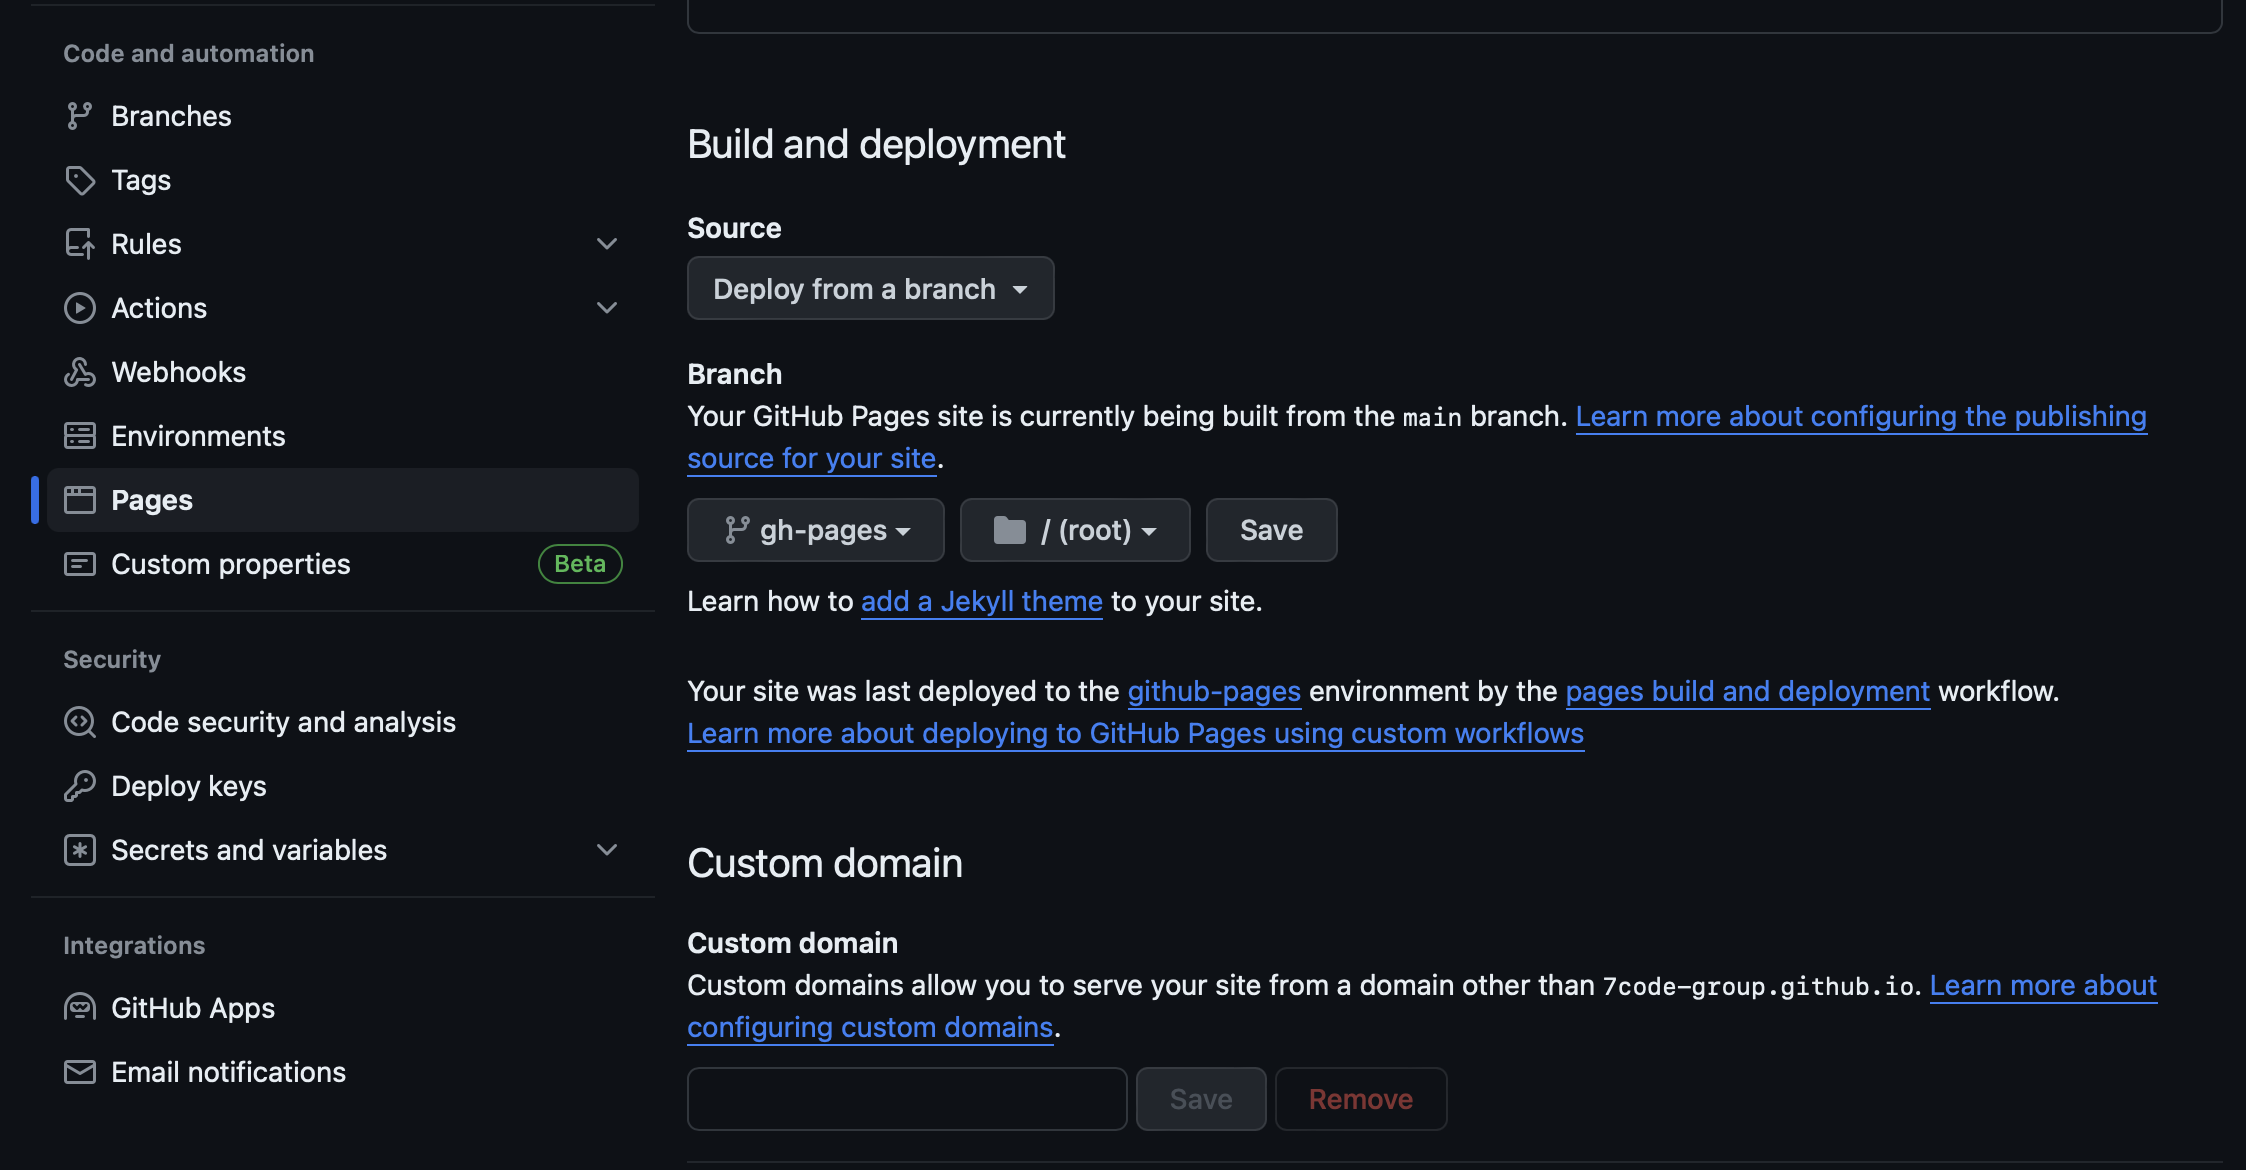
Task: Open 'pages build and deployment' workflow link
Action: tap(1747, 691)
